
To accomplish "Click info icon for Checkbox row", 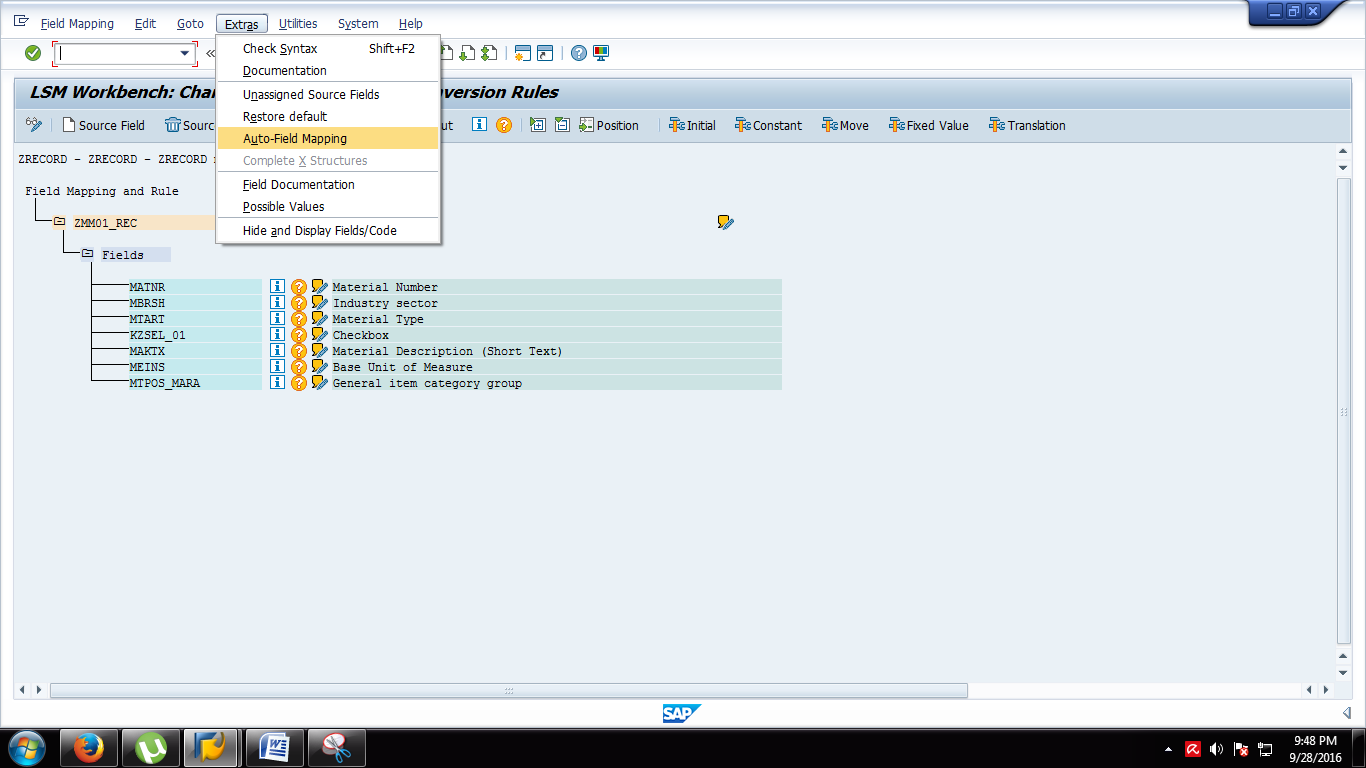I will pyautogui.click(x=277, y=335).
